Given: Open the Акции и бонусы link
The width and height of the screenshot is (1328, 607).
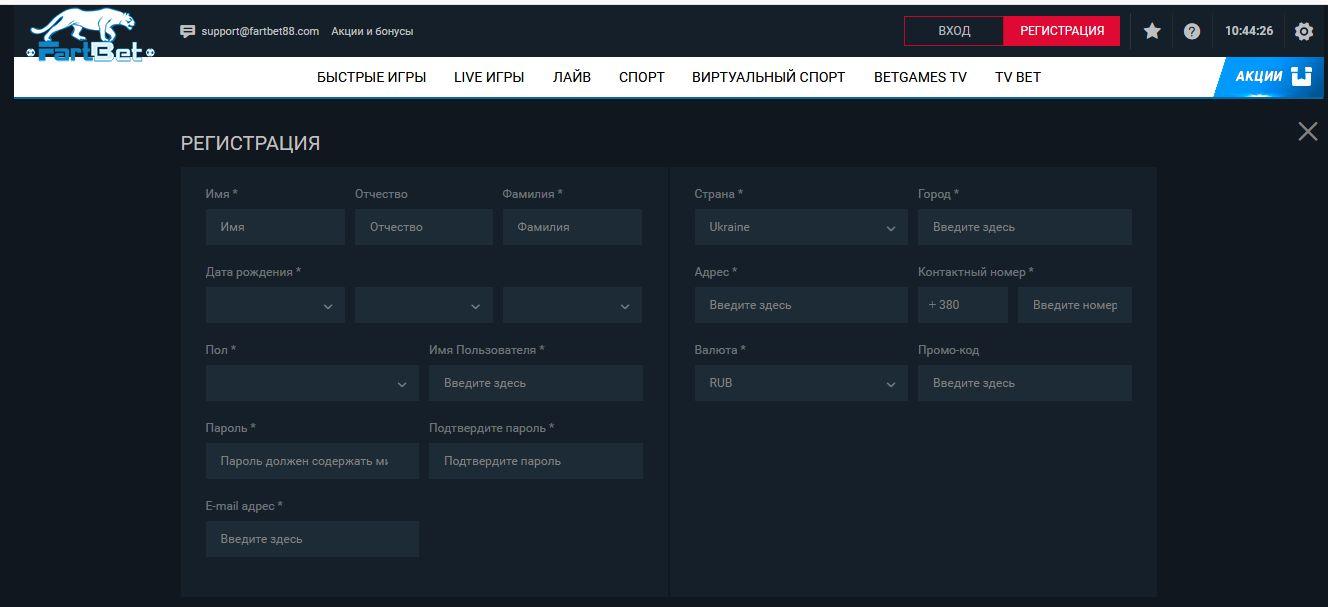Looking at the screenshot, I should point(372,31).
